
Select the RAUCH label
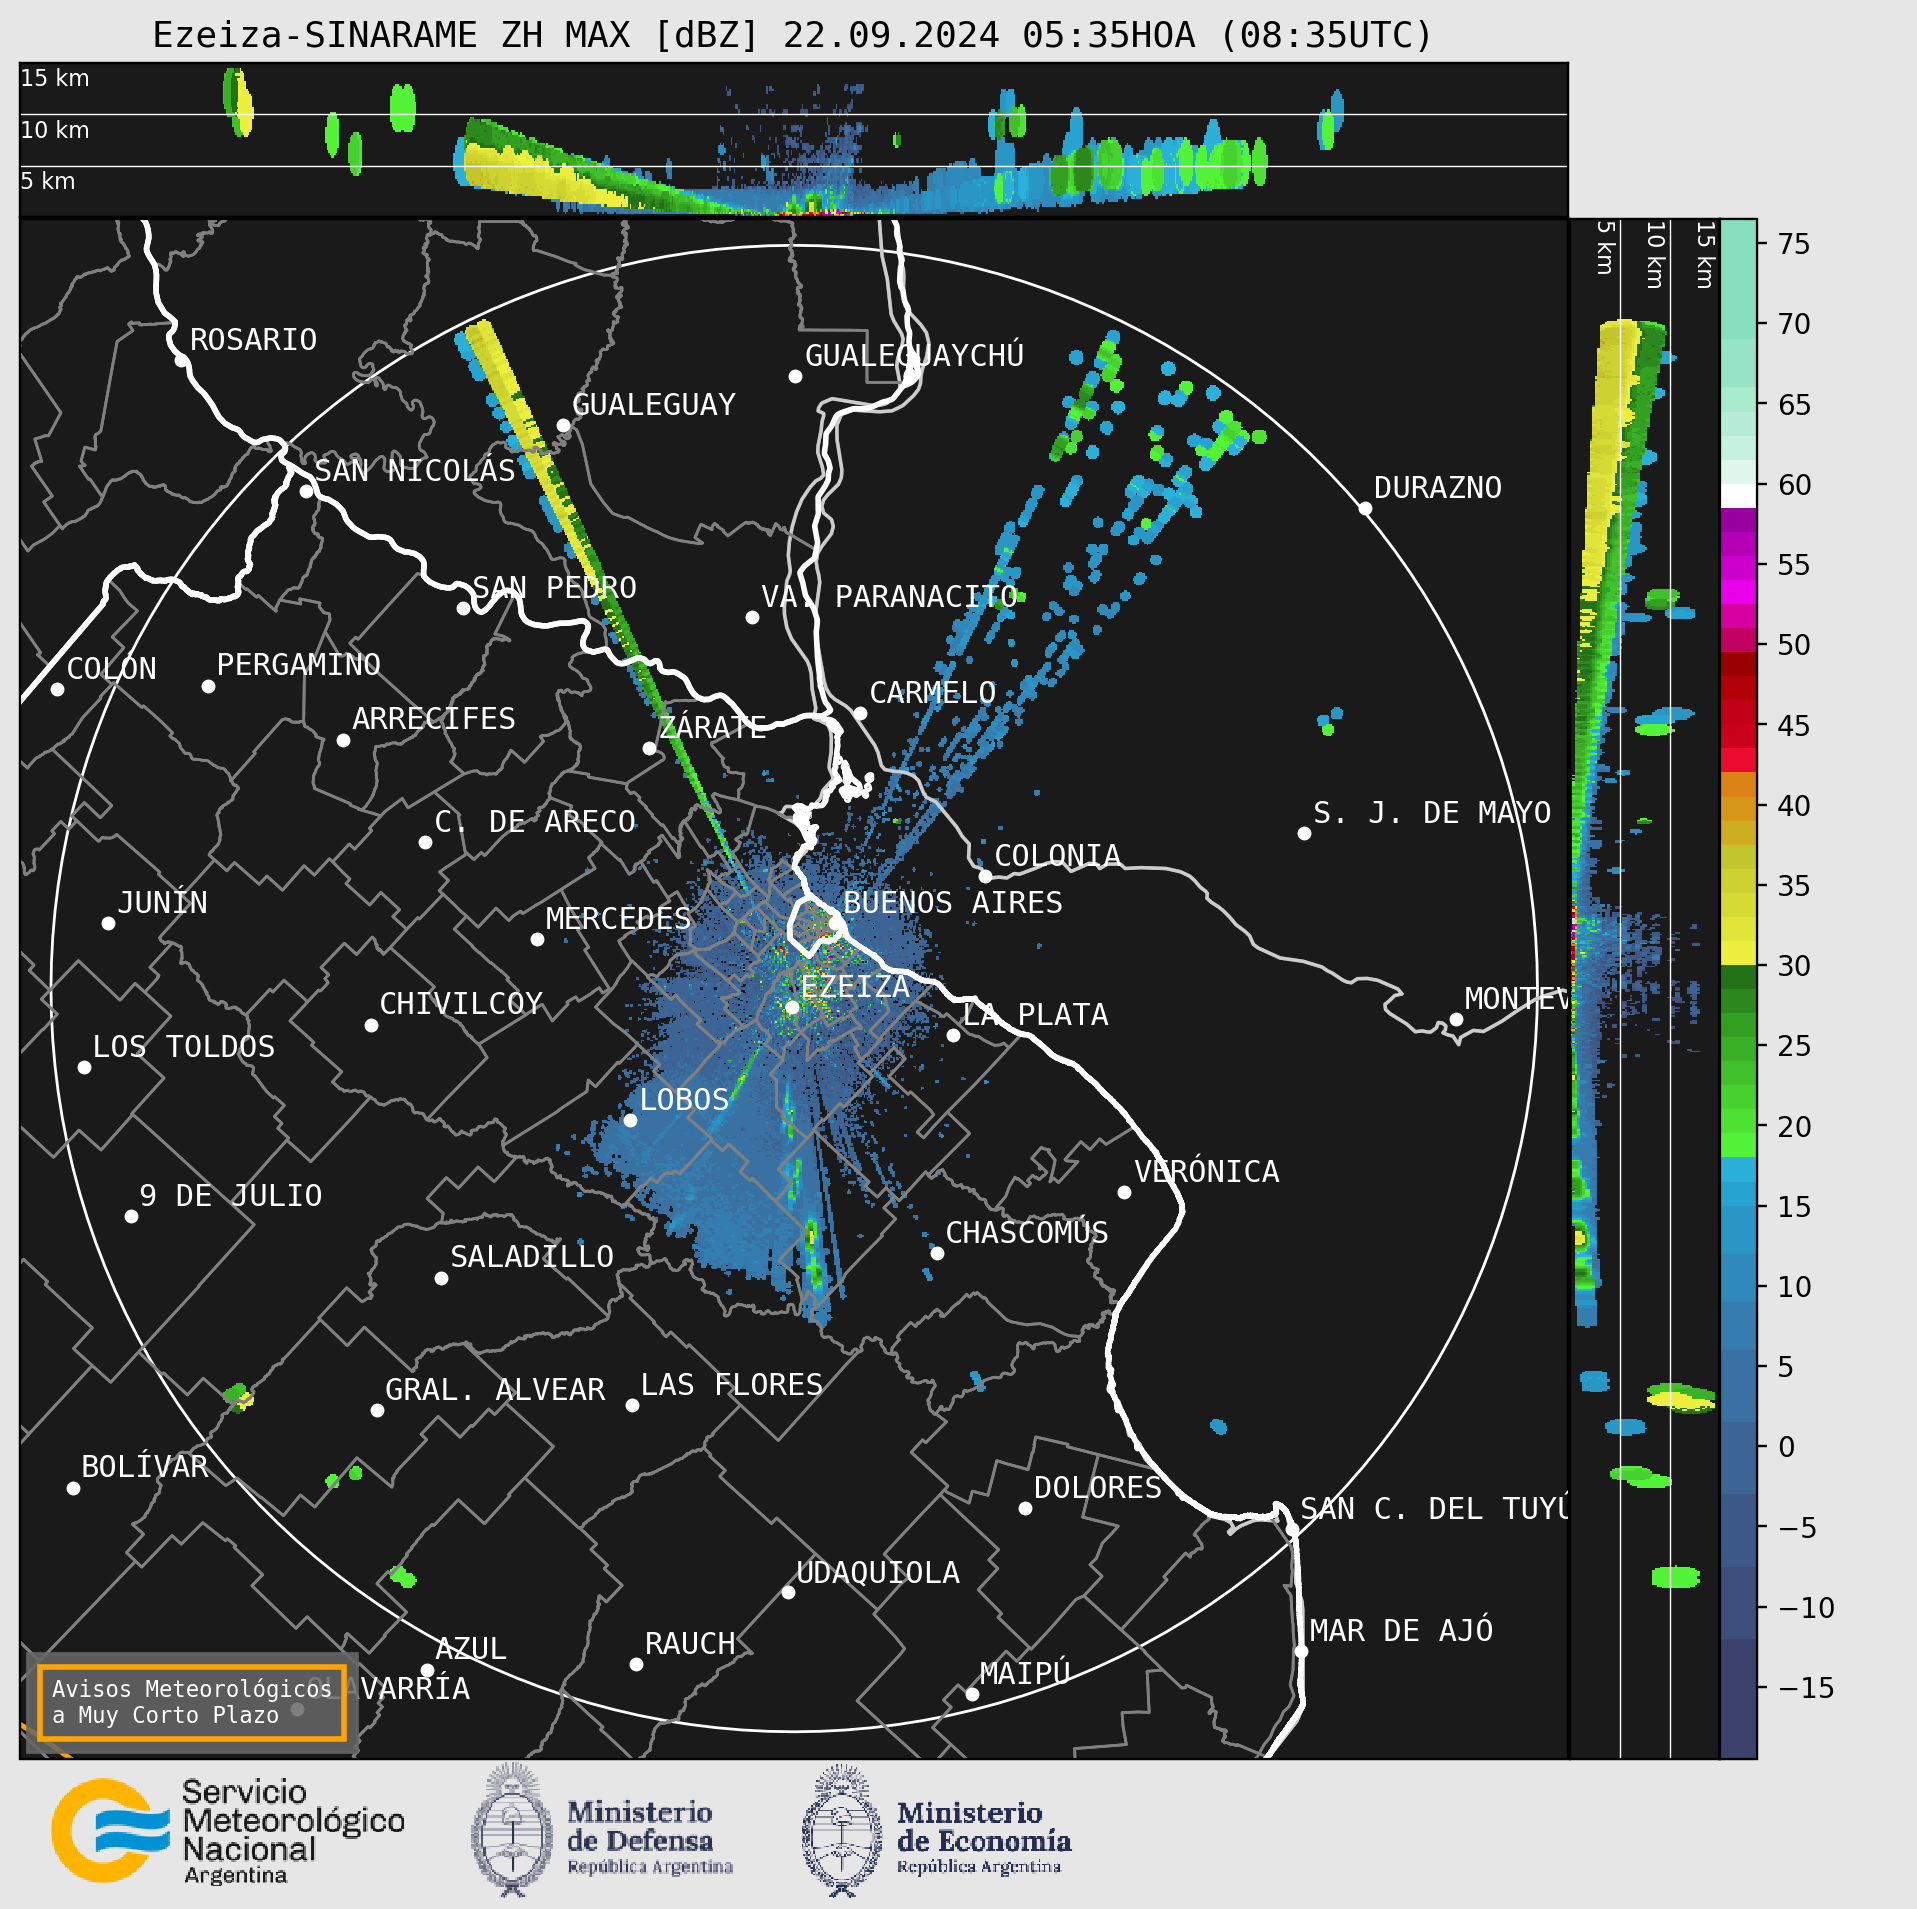(x=690, y=1644)
